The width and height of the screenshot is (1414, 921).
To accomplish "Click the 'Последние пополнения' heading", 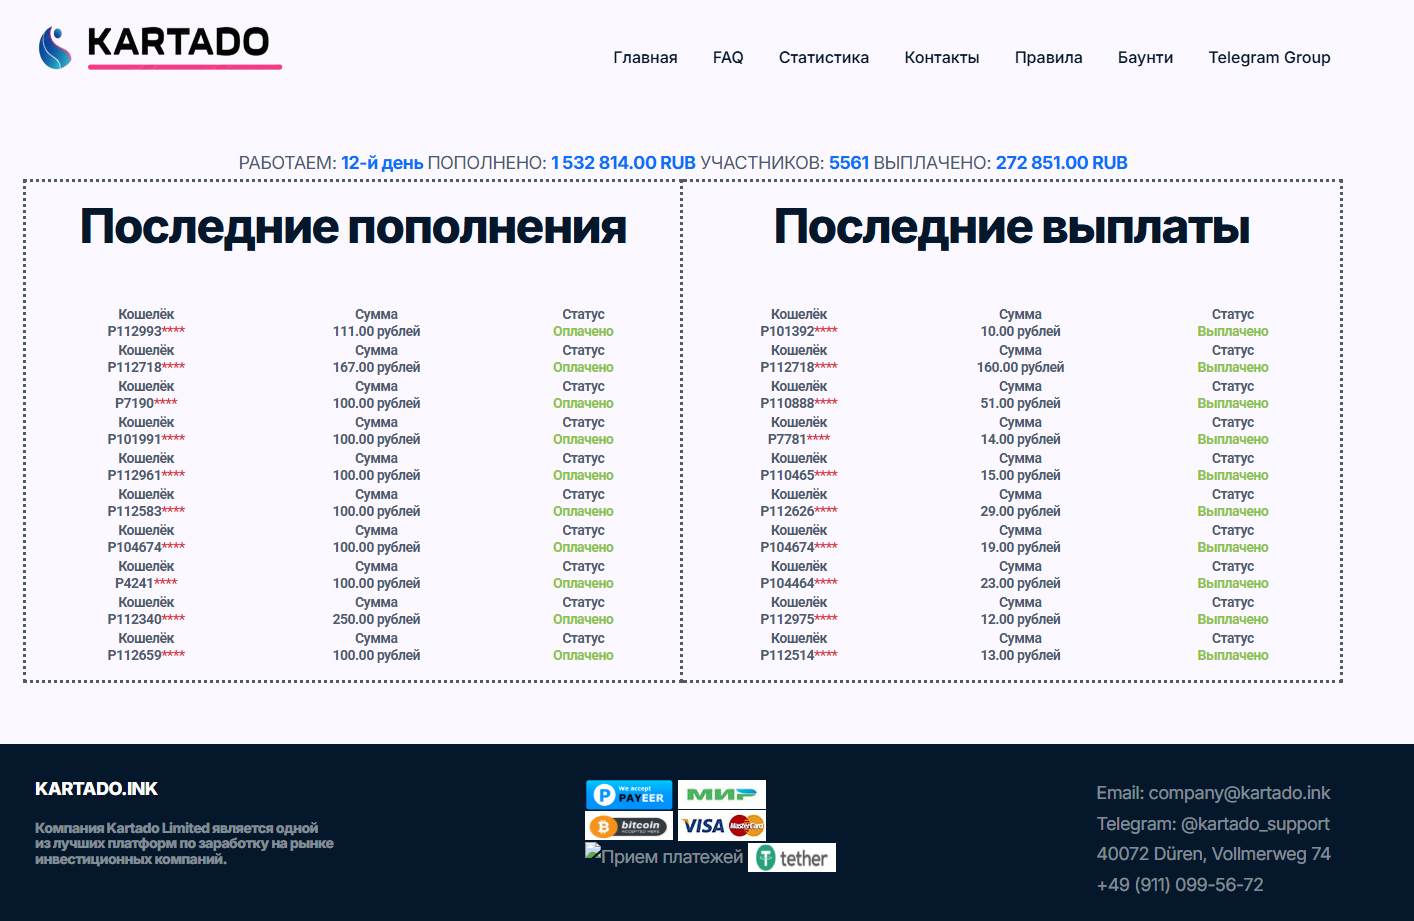I will tap(353, 227).
